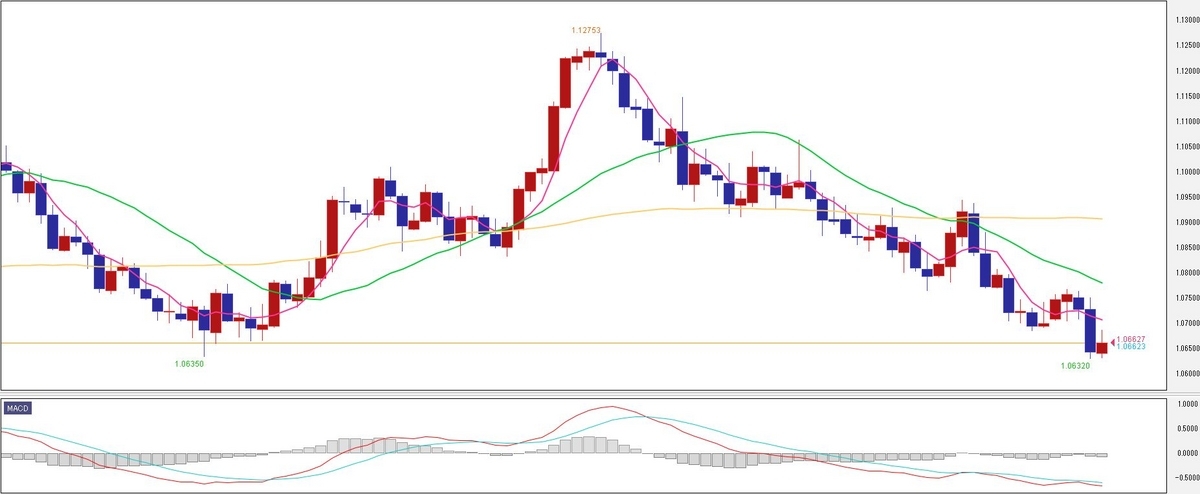Viewport: 1200px width, 494px height.
Task: Click the 1.13000 price axis label
Action: tap(1187, 20)
